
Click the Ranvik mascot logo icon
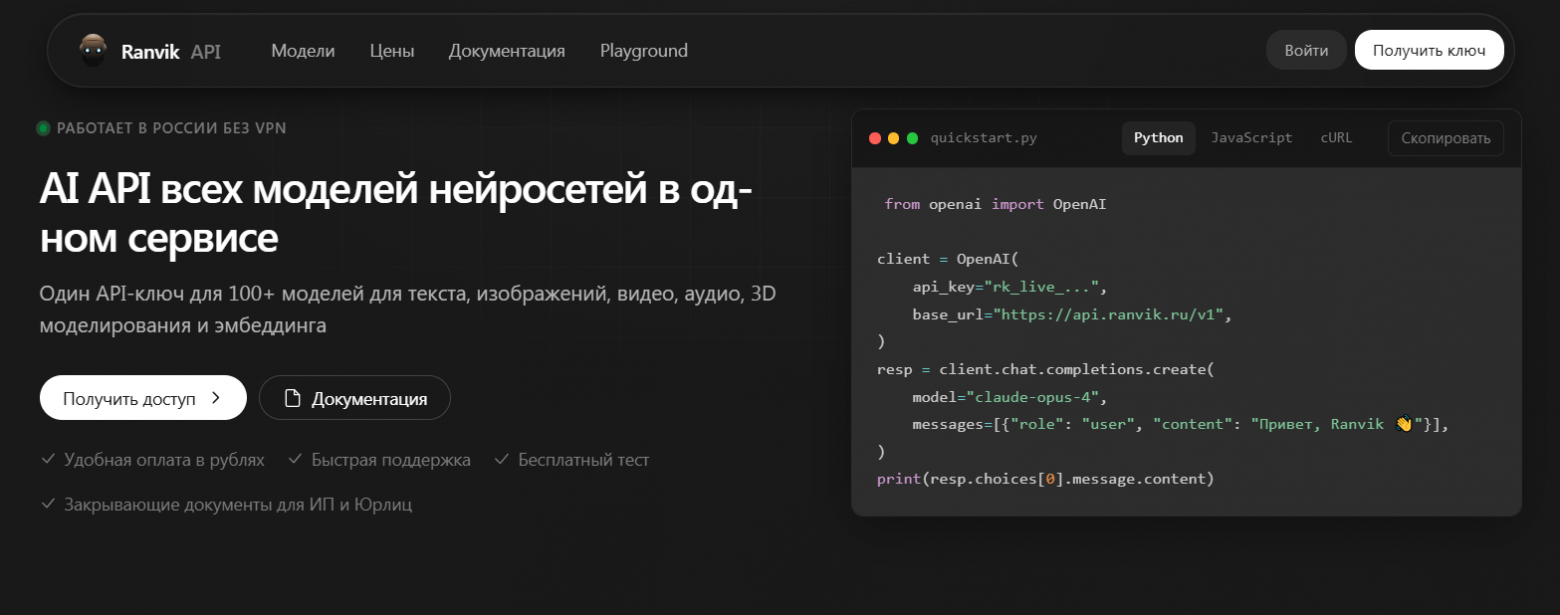pos(93,50)
